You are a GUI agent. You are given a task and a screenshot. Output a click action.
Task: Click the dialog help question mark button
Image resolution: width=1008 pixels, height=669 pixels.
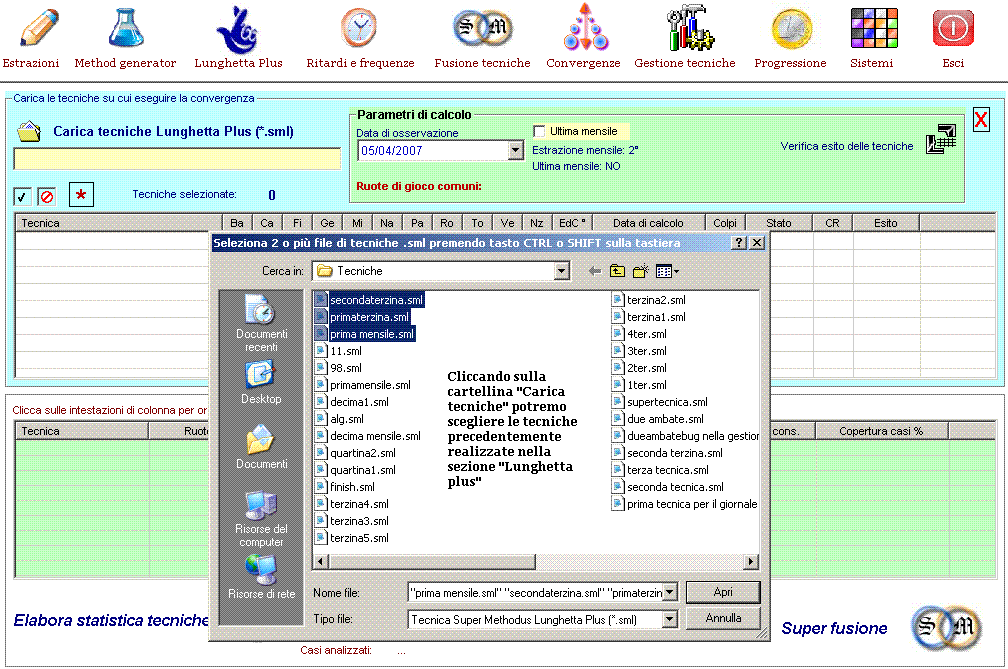[739, 242]
